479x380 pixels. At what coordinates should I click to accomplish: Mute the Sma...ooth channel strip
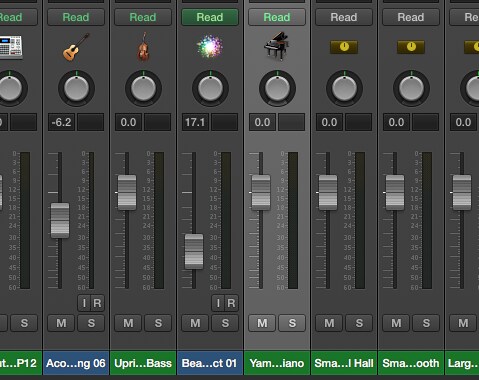[x=396, y=323]
